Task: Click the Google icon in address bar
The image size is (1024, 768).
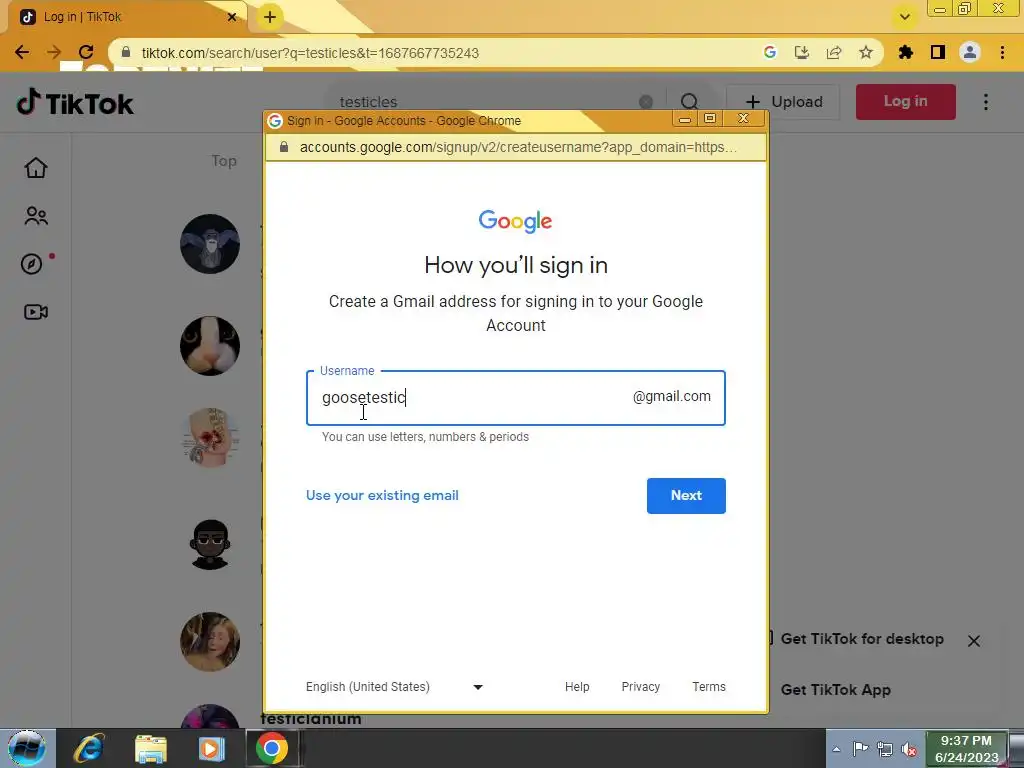Action: pyautogui.click(x=770, y=52)
